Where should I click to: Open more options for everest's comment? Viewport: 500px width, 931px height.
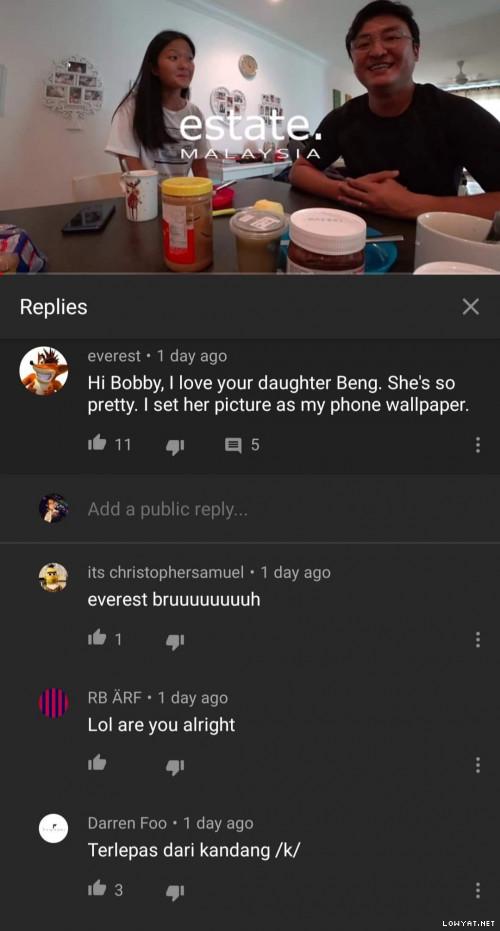[477, 445]
